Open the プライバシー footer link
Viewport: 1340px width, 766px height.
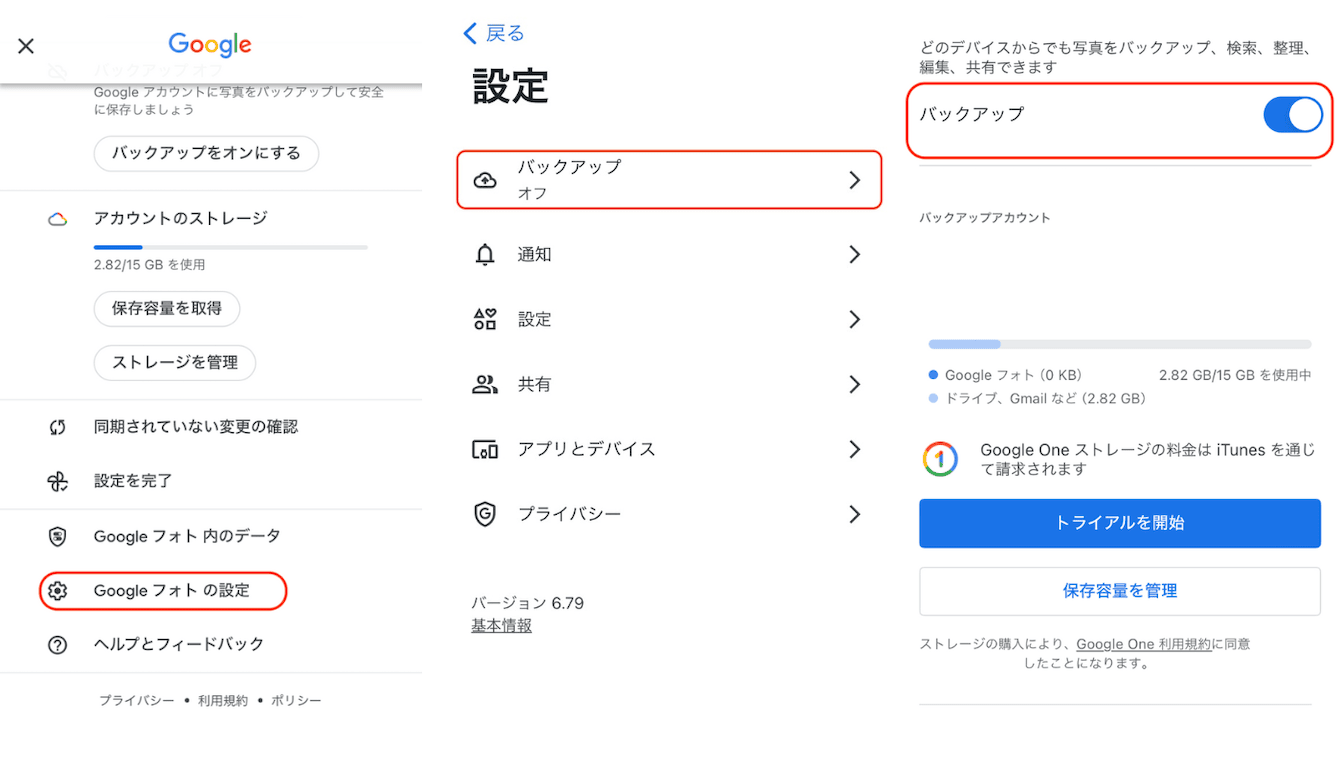tap(136, 701)
